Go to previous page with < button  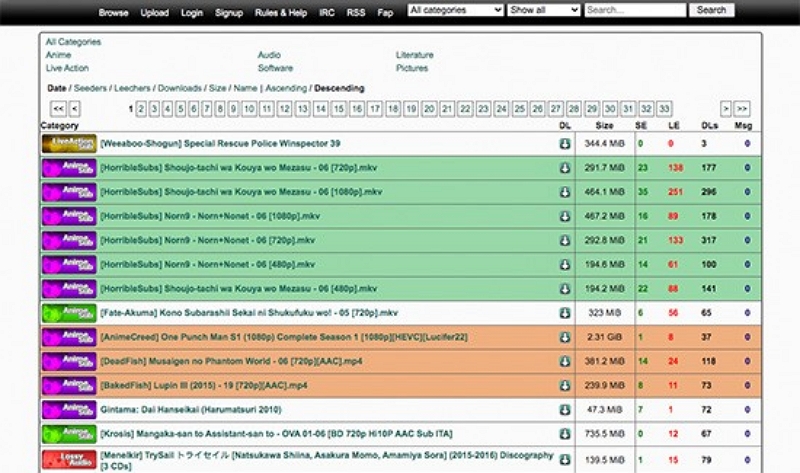coord(74,109)
